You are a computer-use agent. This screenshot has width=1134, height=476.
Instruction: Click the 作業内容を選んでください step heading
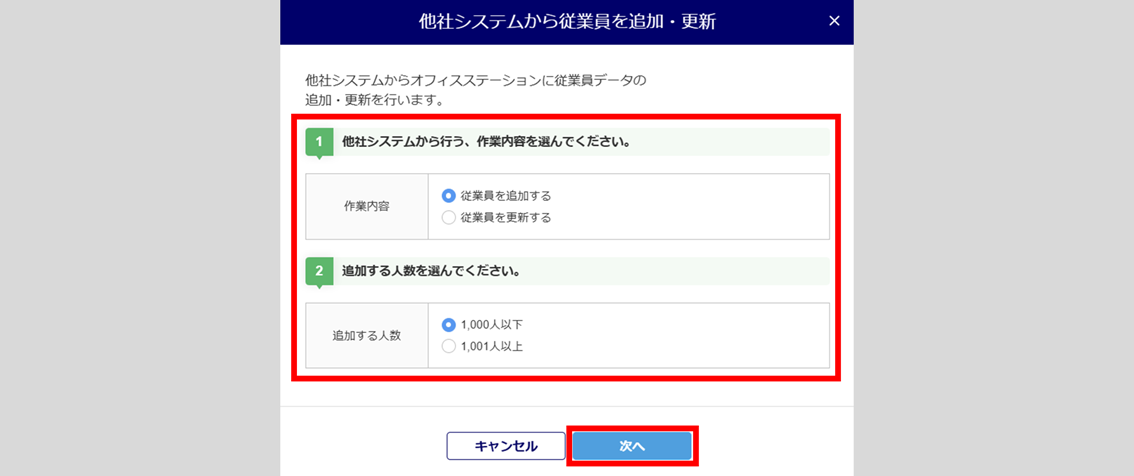(486, 142)
